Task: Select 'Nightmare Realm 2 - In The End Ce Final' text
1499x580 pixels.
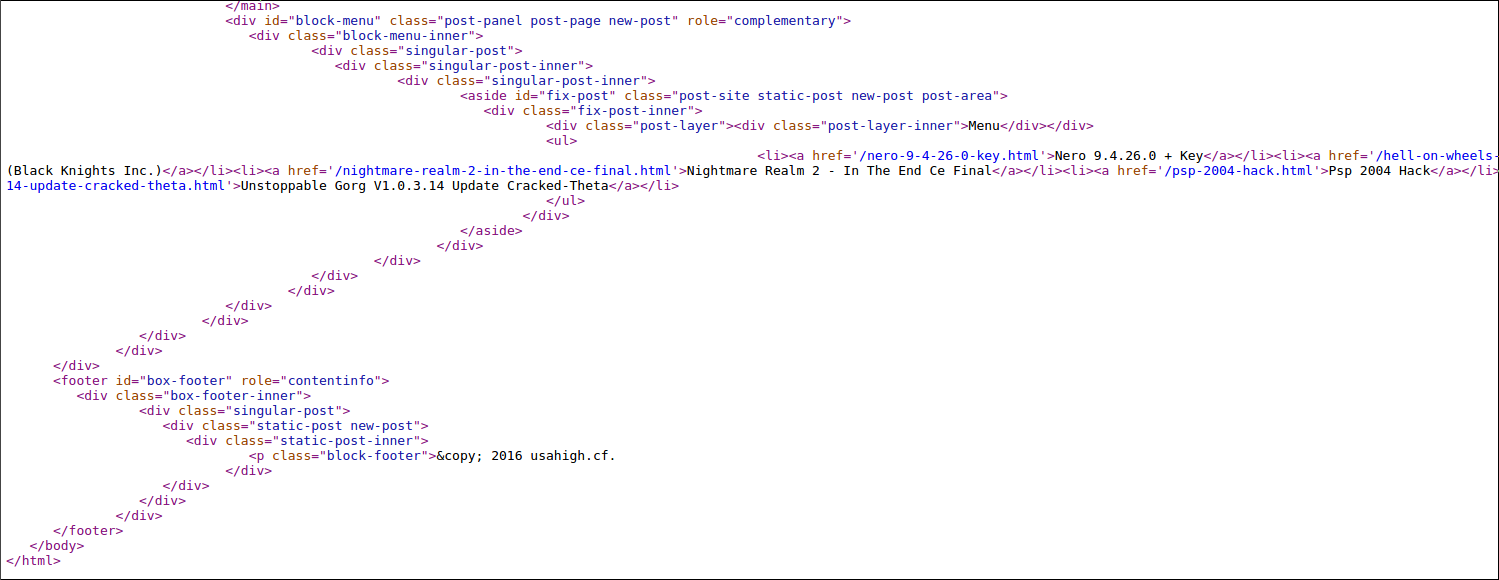Action: coord(840,171)
